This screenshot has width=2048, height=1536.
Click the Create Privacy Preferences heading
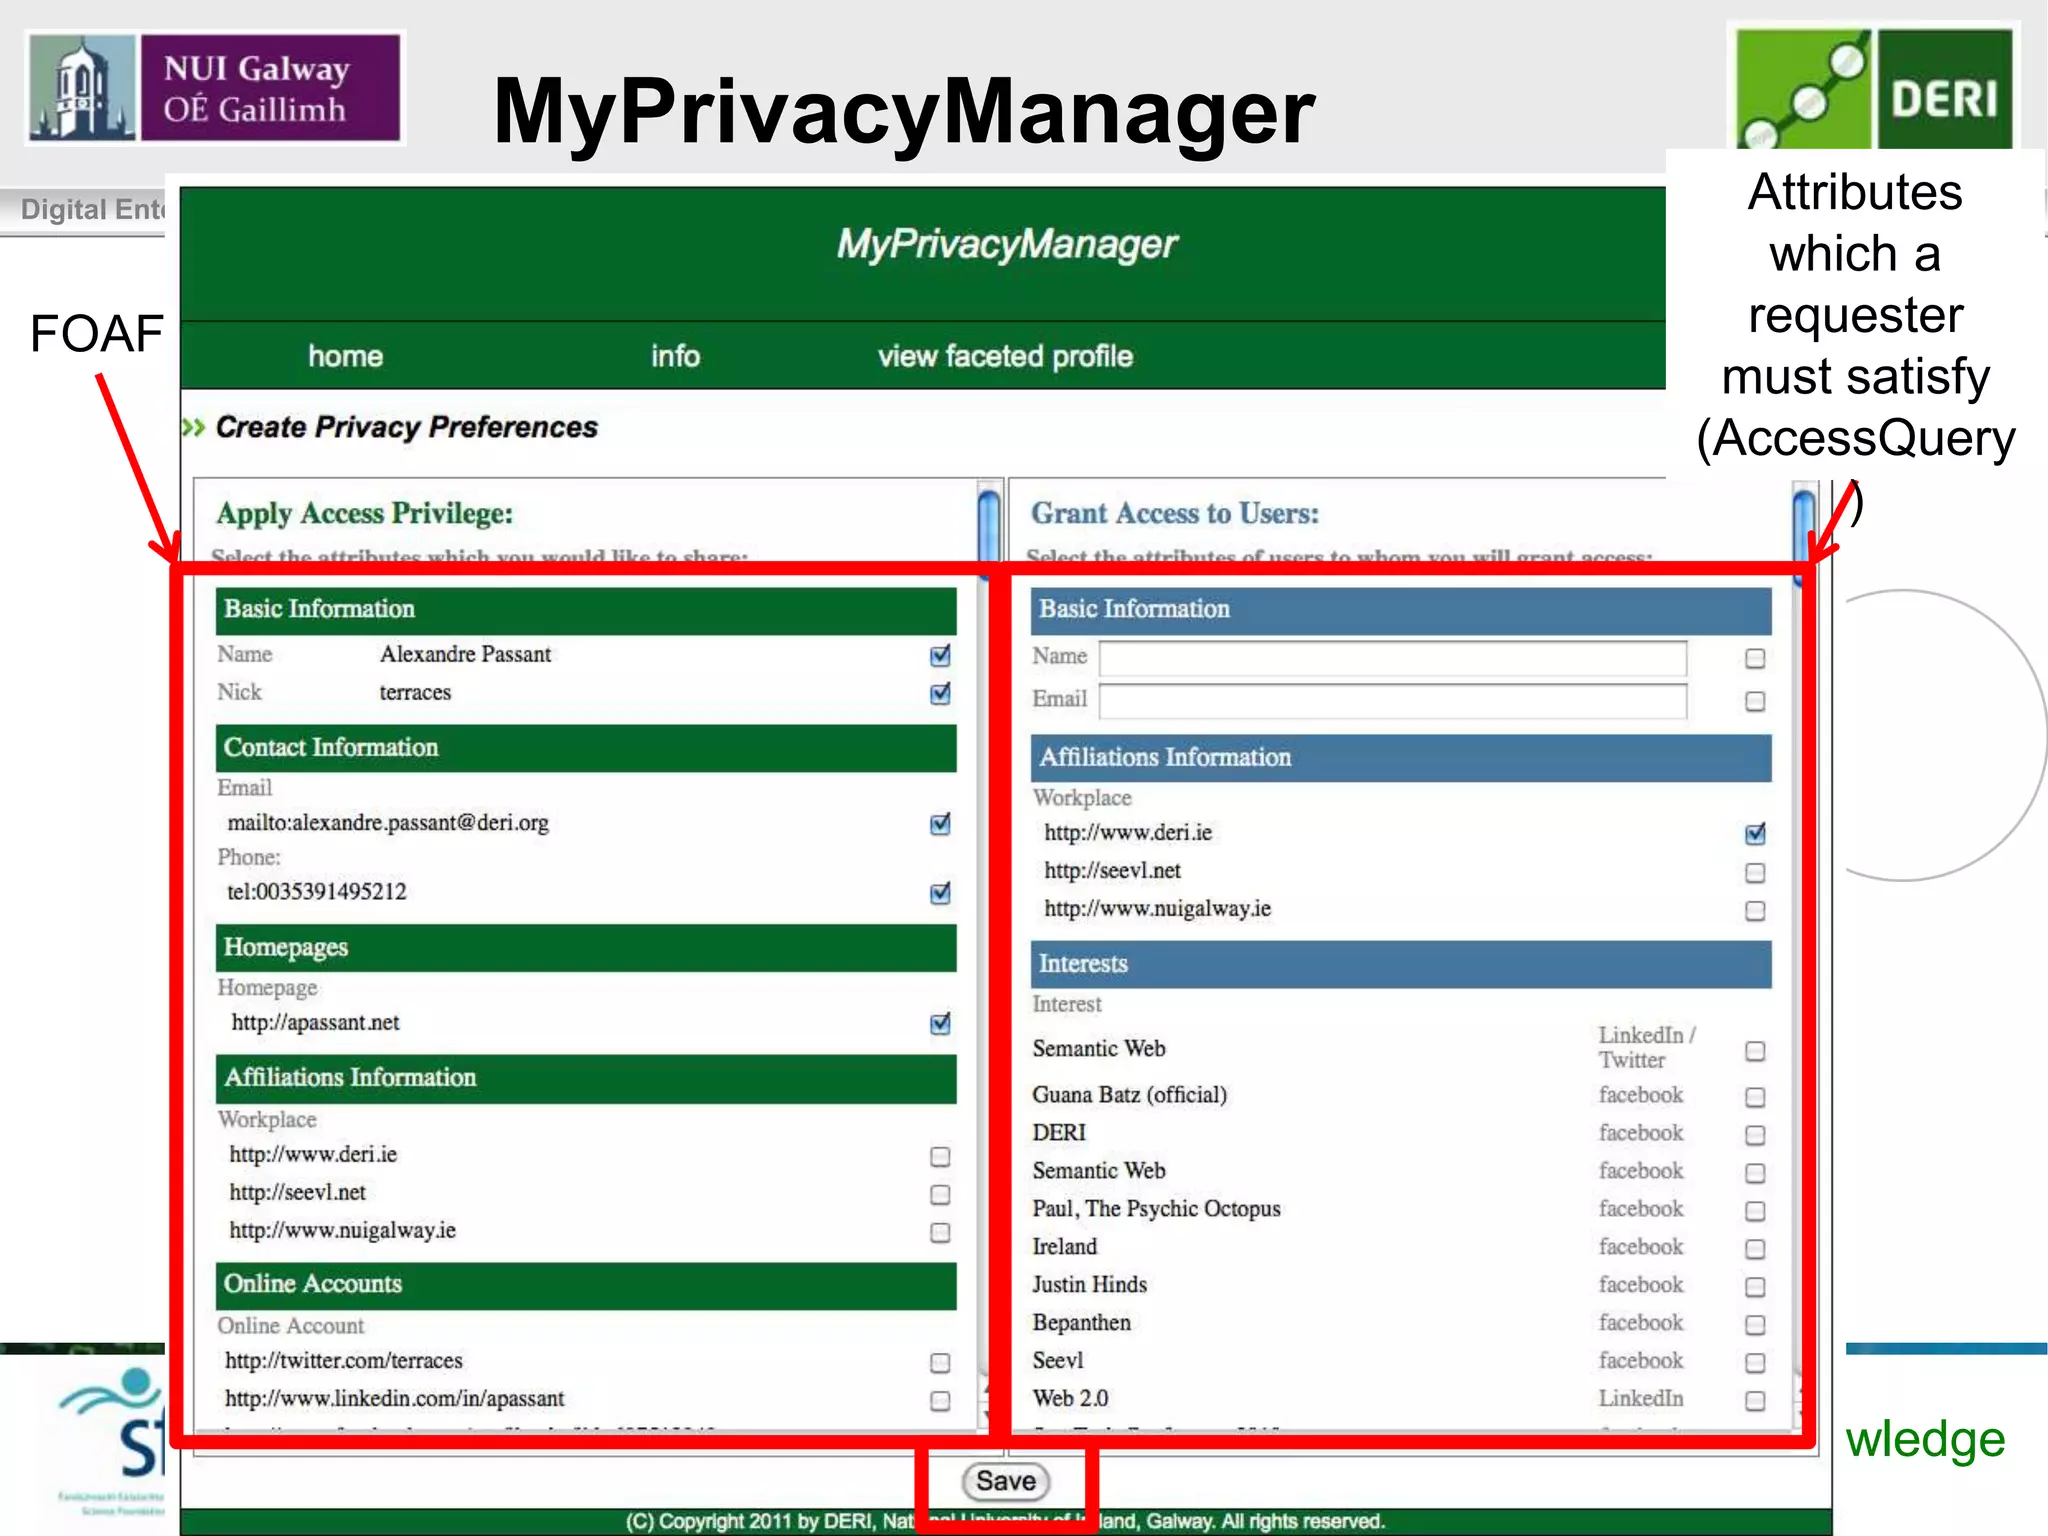(x=406, y=427)
